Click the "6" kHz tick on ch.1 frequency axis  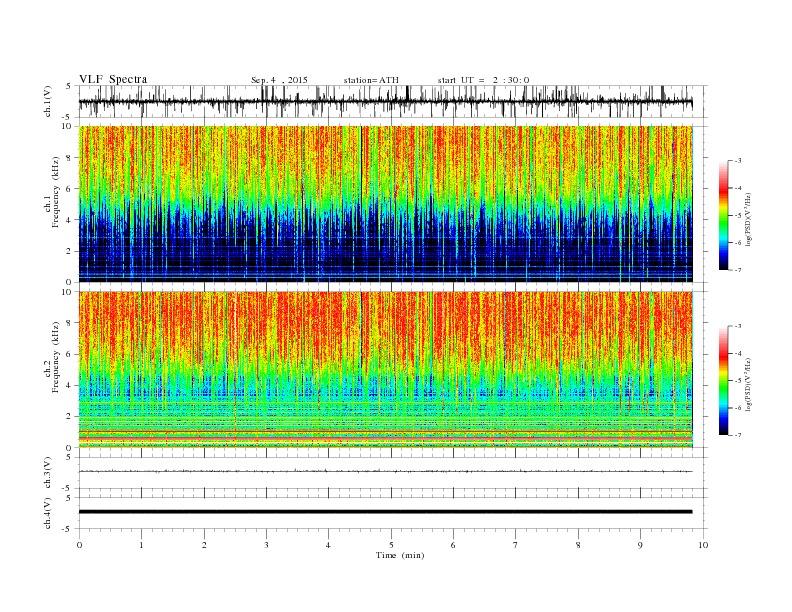coord(69,189)
